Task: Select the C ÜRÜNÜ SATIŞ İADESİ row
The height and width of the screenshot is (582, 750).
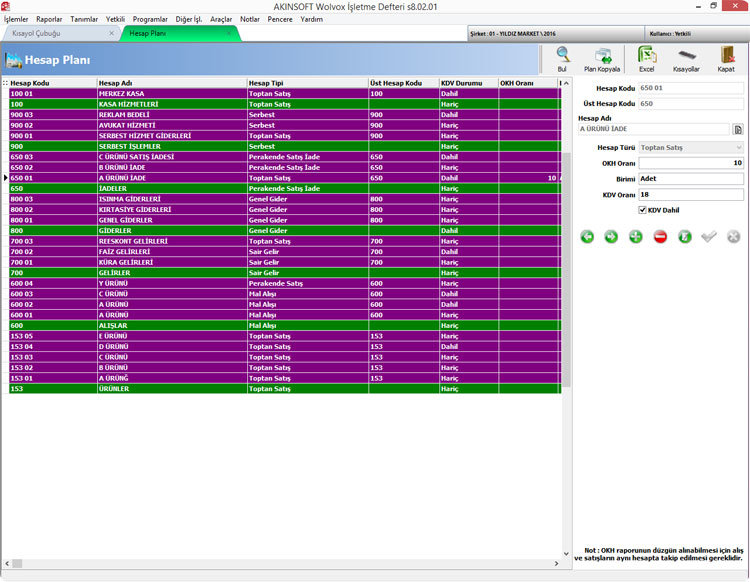Action: click(x=285, y=157)
